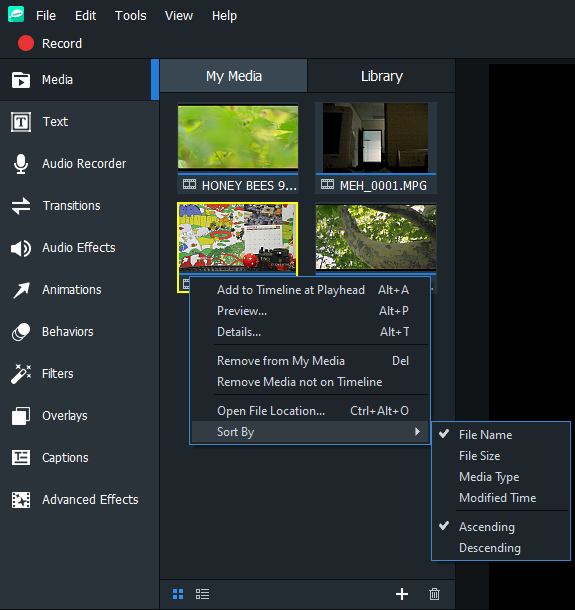Expand the Sort By submenu arrow

point(417,431)
